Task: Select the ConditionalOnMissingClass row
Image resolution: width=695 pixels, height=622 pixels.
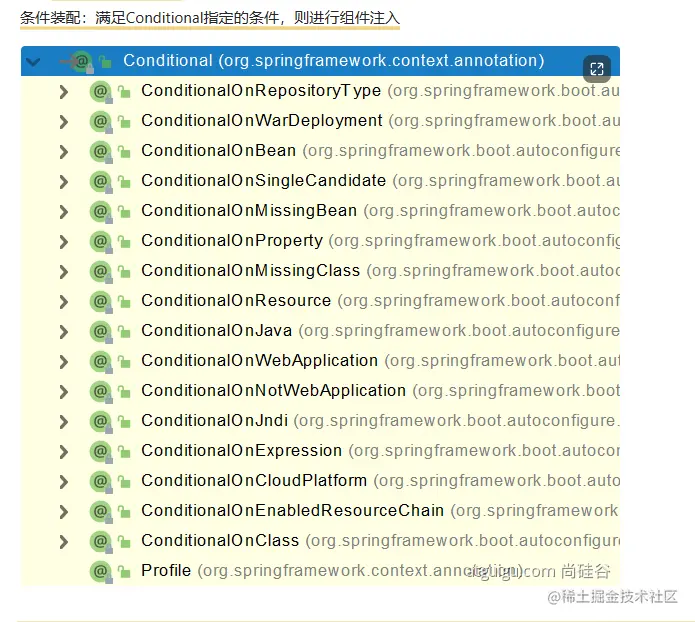Action: (x=320, y=271)
